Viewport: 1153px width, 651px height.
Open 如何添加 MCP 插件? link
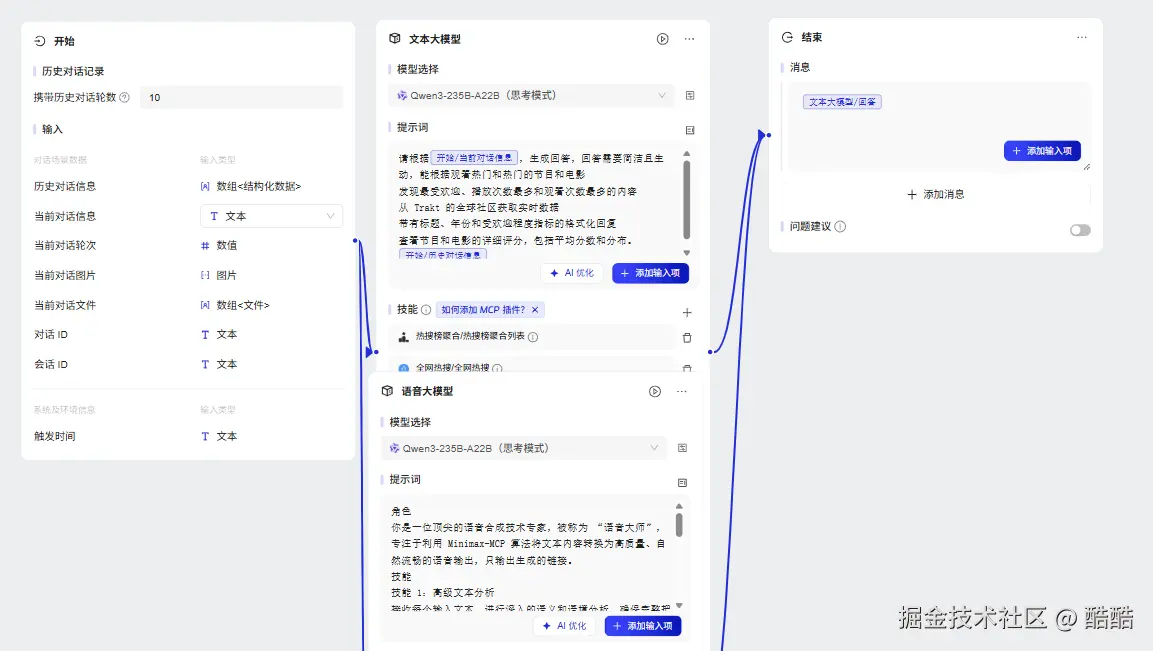point(483,310)
